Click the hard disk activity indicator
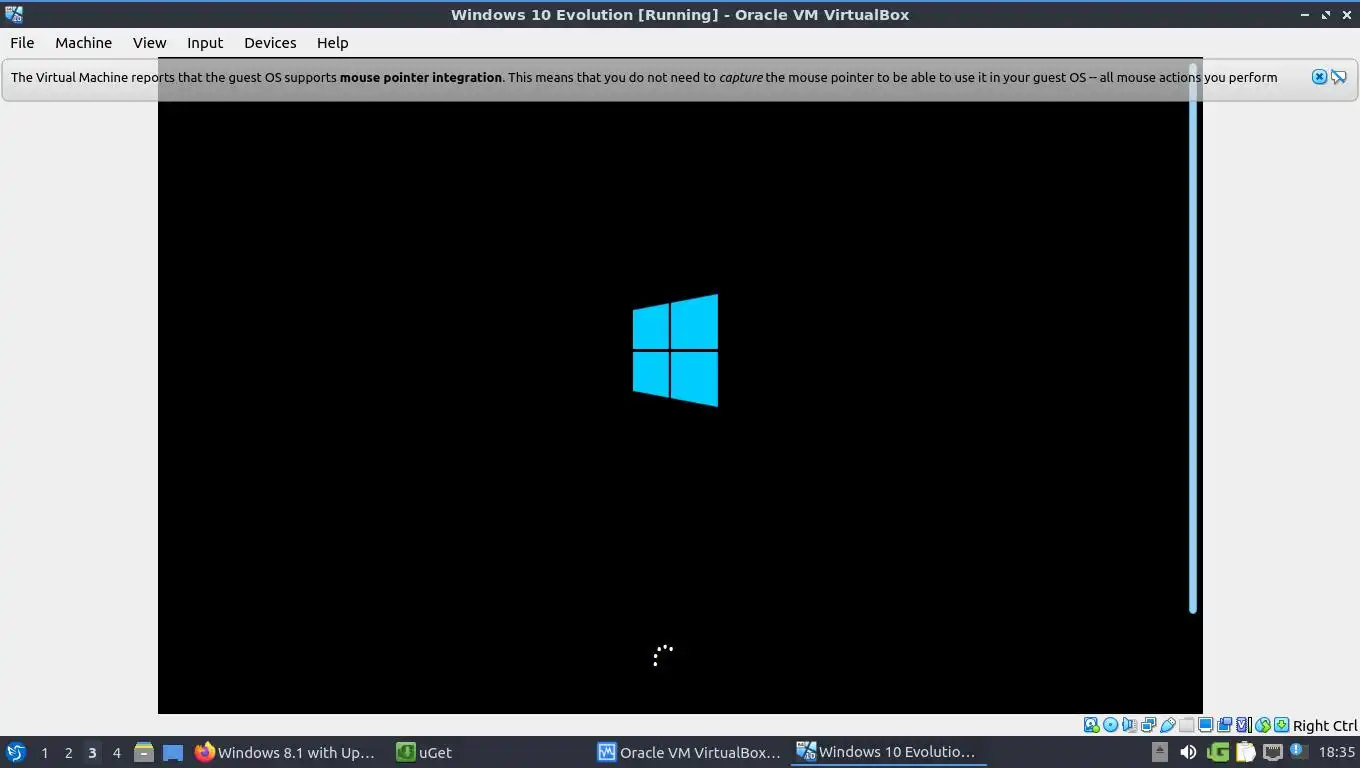1360x768 pixels. coord(1091,725)
